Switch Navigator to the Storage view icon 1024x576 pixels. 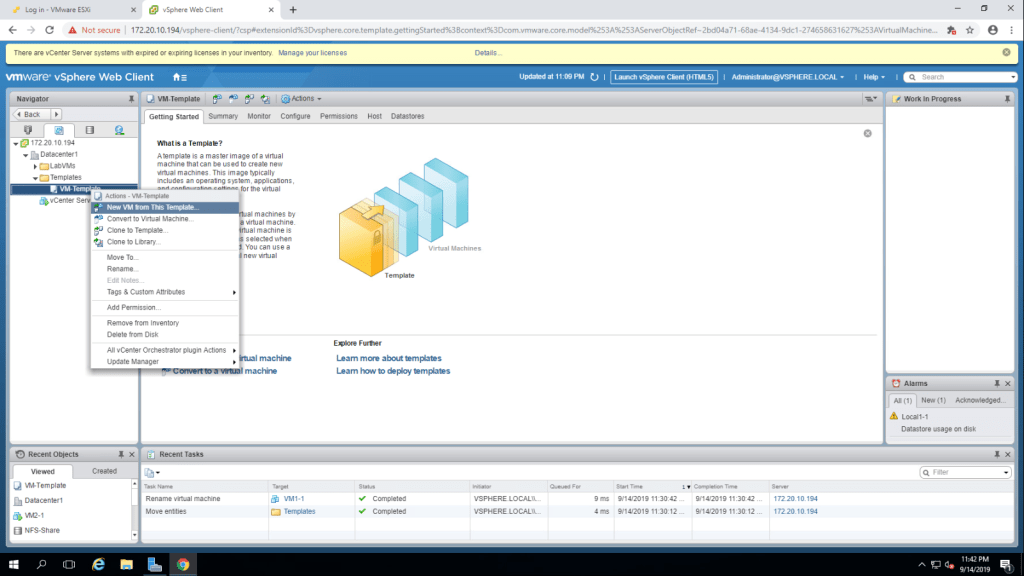pos(88,130)
